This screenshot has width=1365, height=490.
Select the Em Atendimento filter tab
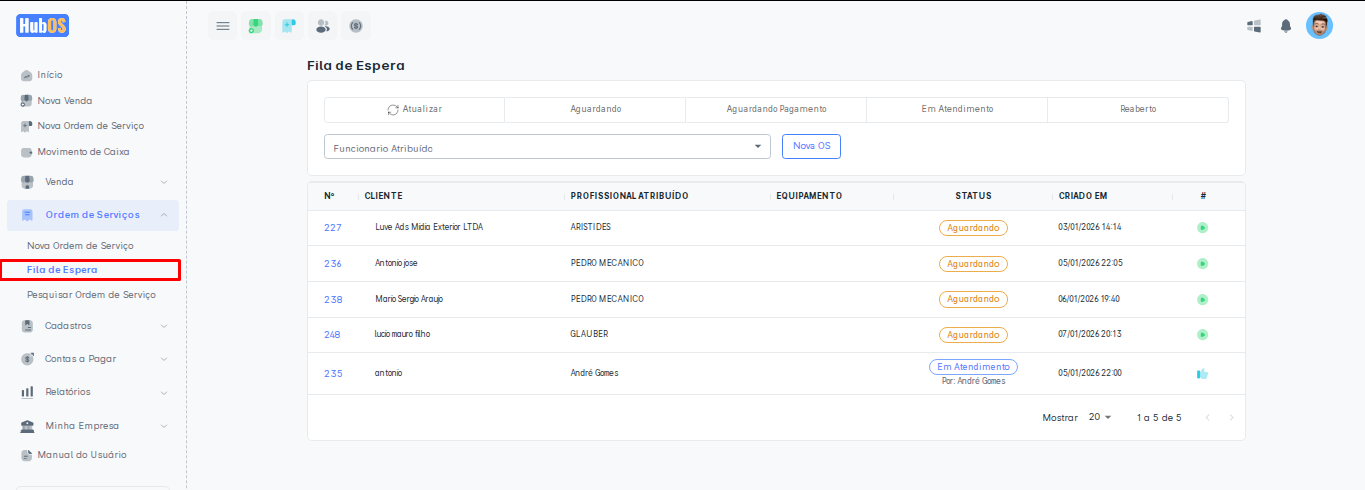click(x=957, y=109)
